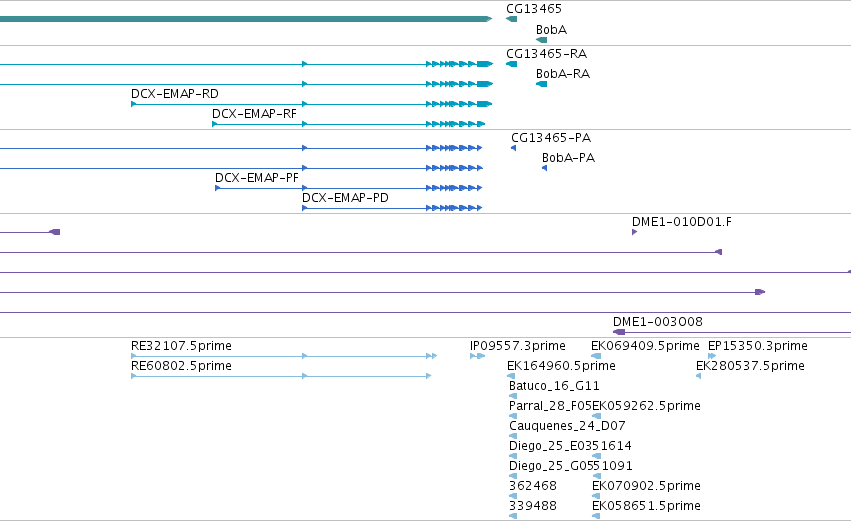The height and width of the screenshot is (521, 851).
Task: Select the DCX-EMAP-PD protein label
Action: point(345,198)
